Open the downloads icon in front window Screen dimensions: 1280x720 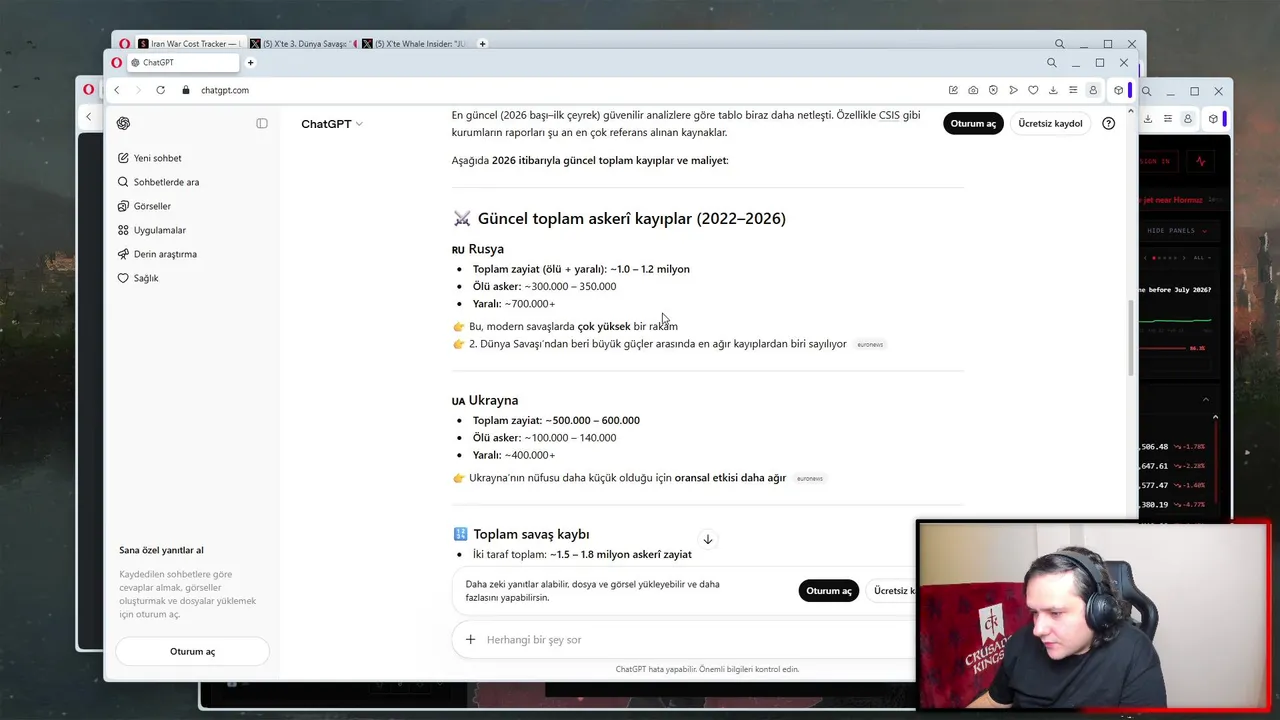coord(1053,90)
